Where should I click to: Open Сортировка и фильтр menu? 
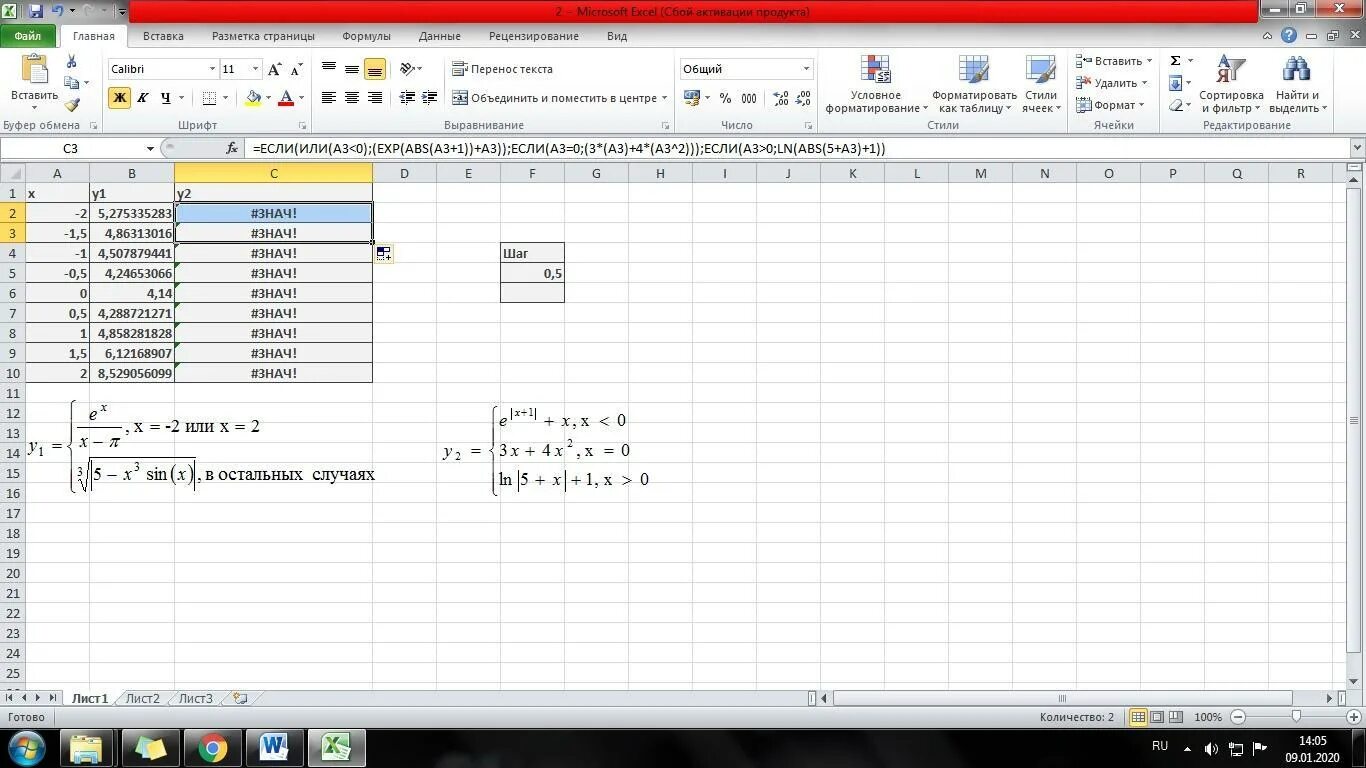[x=1231, y=84]
